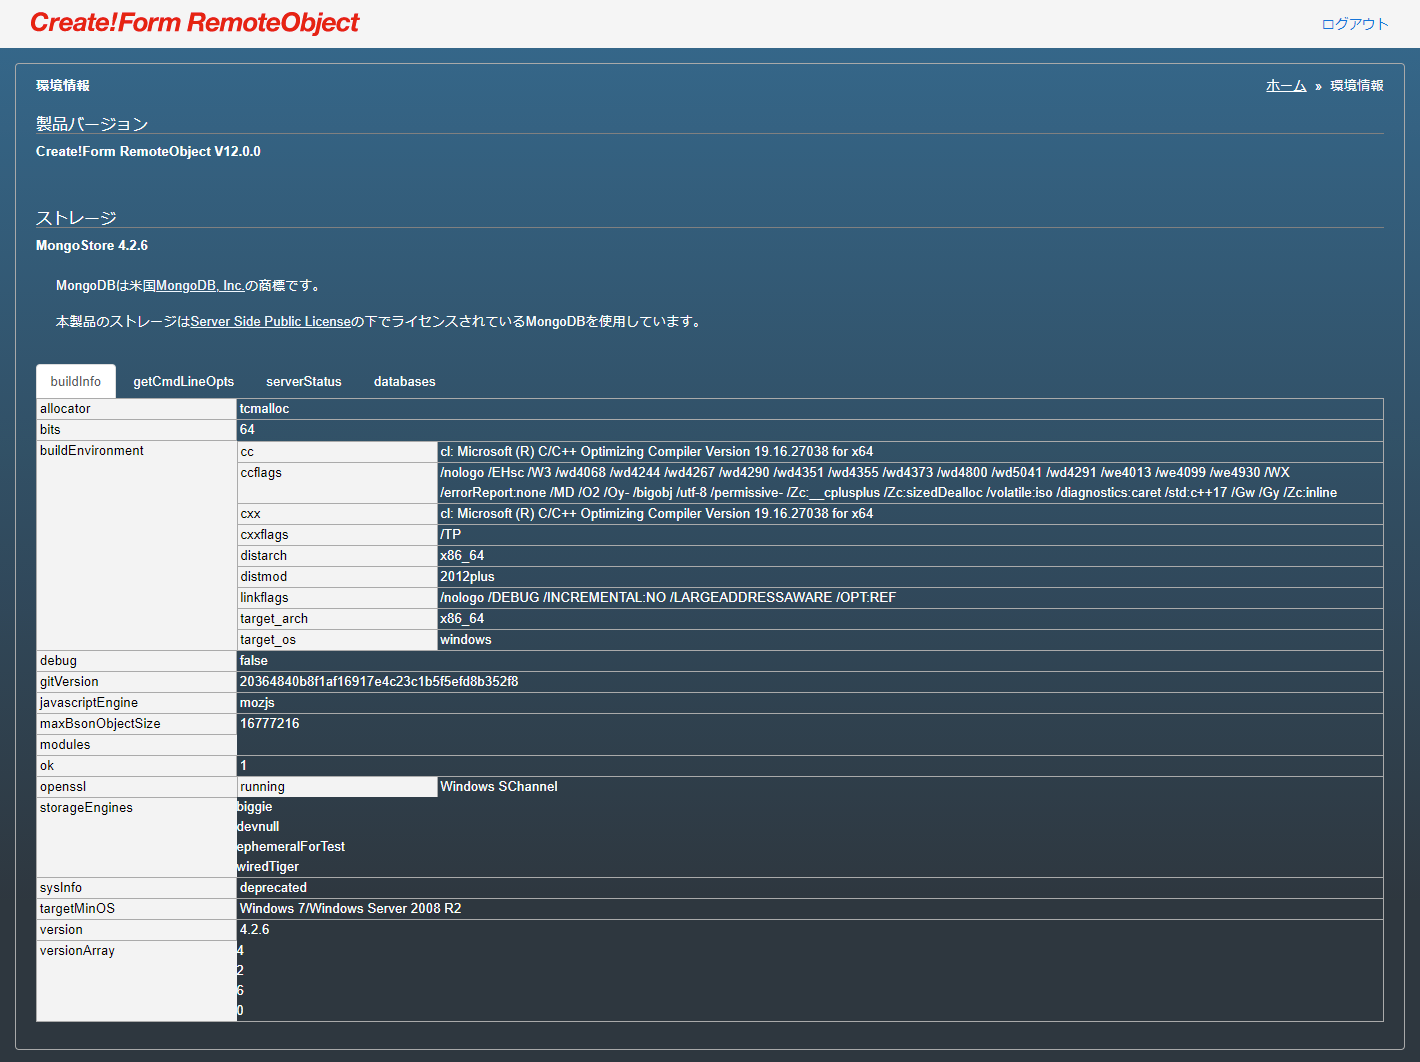Image resolution: width=1420 pixels, height=1062 pixels.
Task: Click the ストレージ section heading
Action: pos(76,218)
